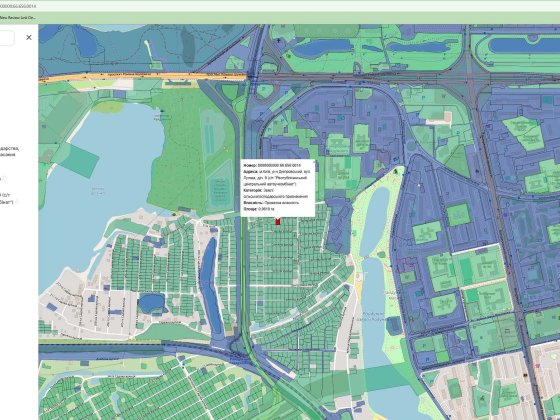Open the New Review Link bookmark
The width and height of the screenshot is (560, 420).
(x=18, y=17)
